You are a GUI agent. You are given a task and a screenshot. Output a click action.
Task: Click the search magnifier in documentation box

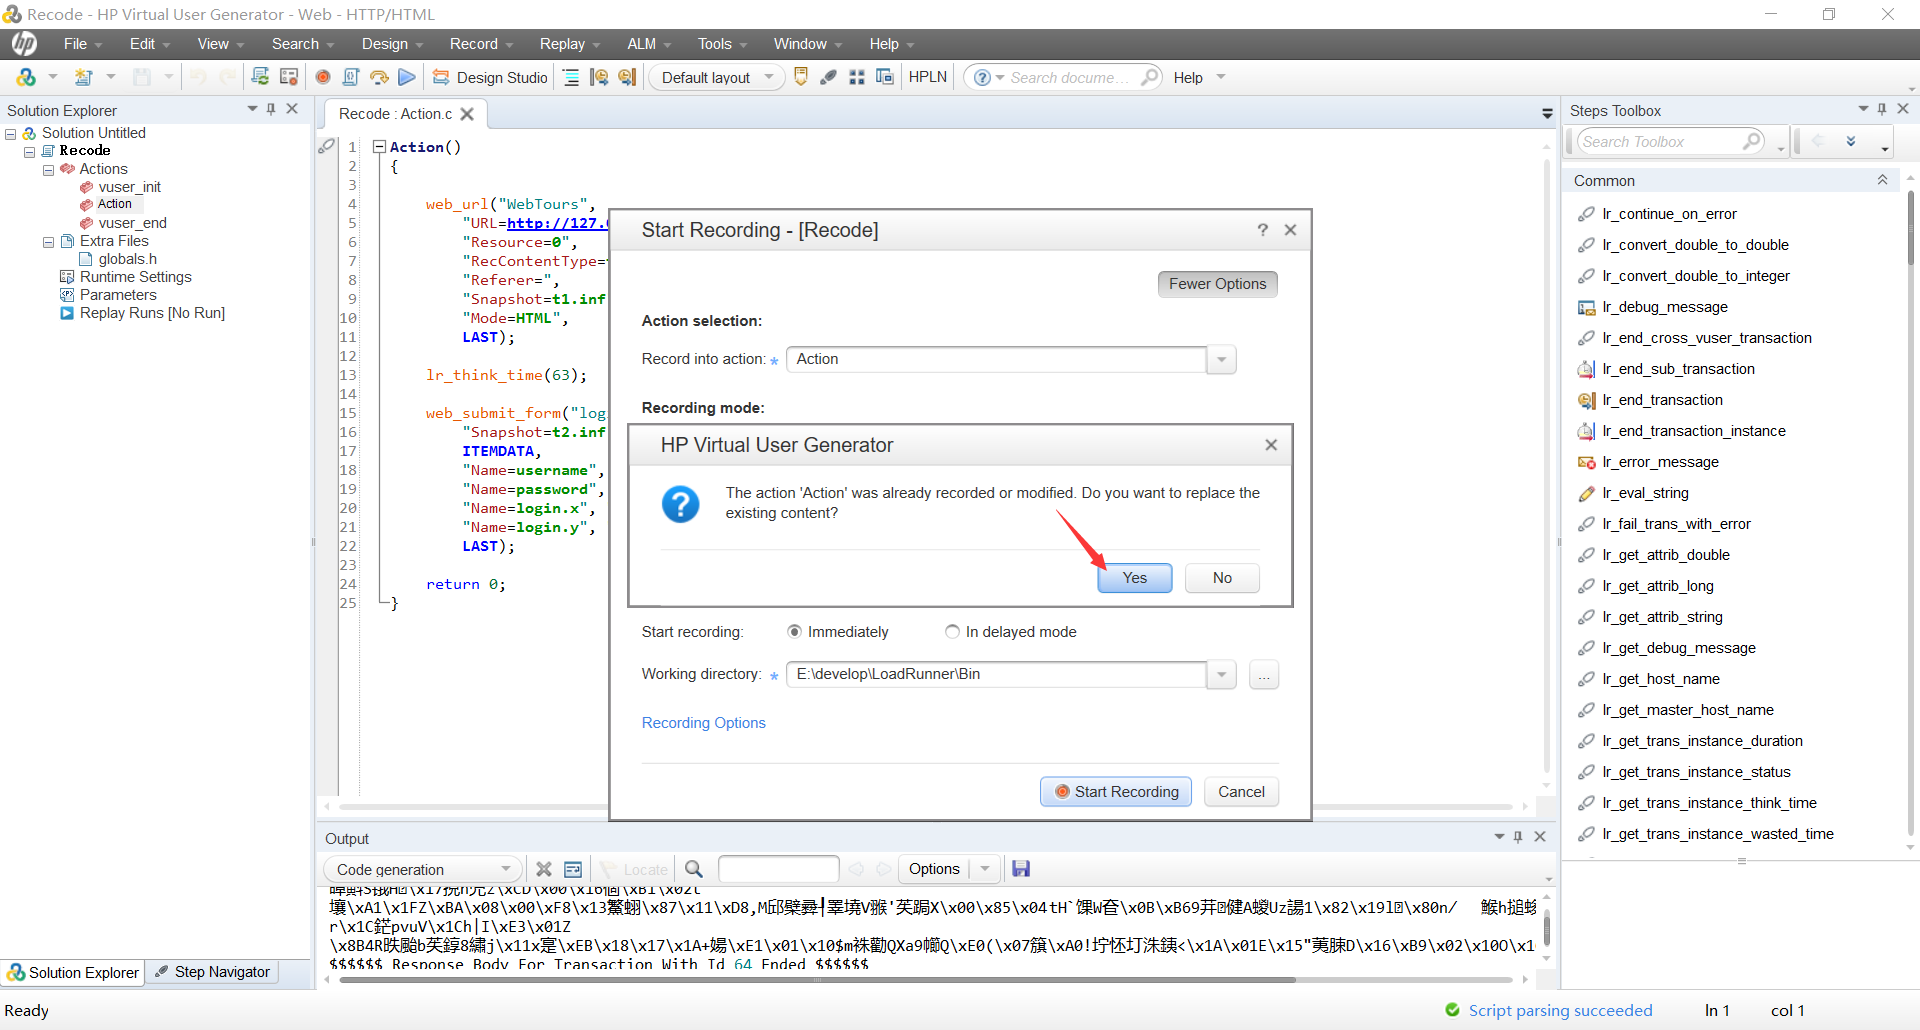point(1150,77)
